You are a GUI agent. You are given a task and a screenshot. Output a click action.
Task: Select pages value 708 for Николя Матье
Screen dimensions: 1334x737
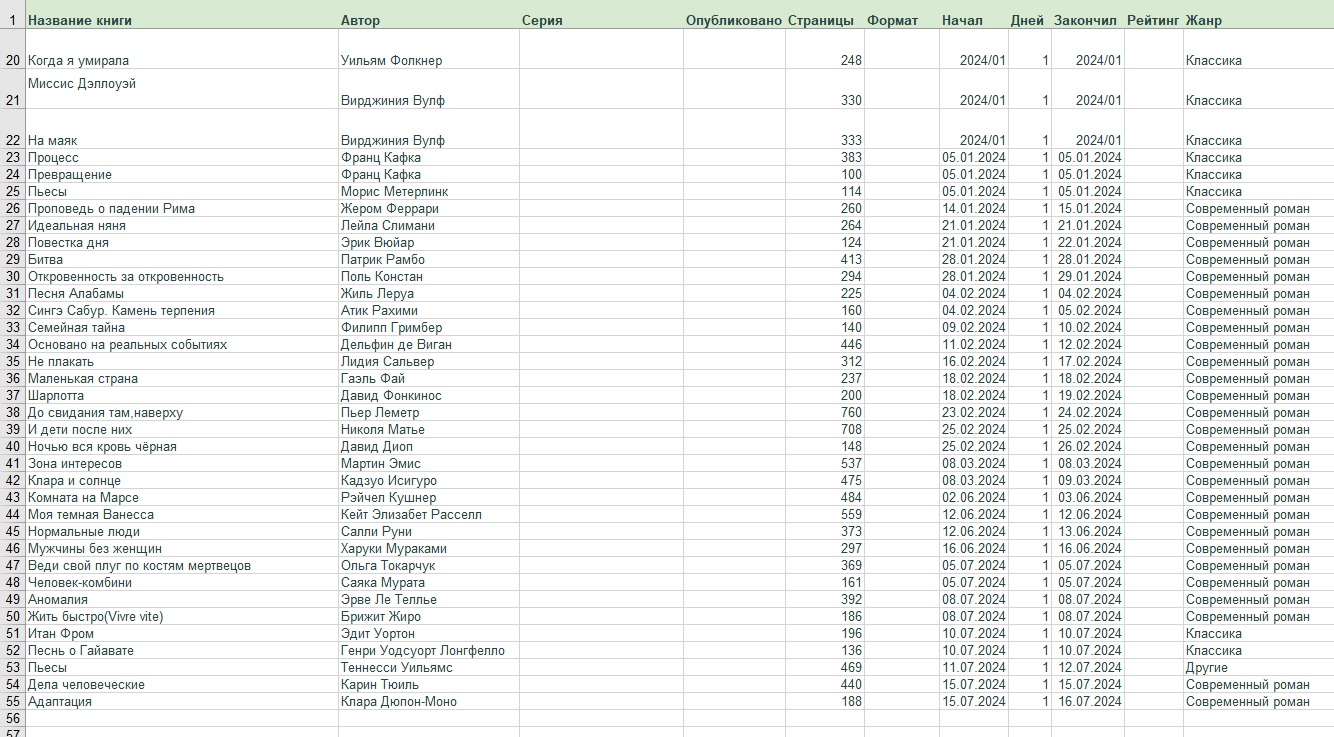pyautogui.click(x=824, y=429)
